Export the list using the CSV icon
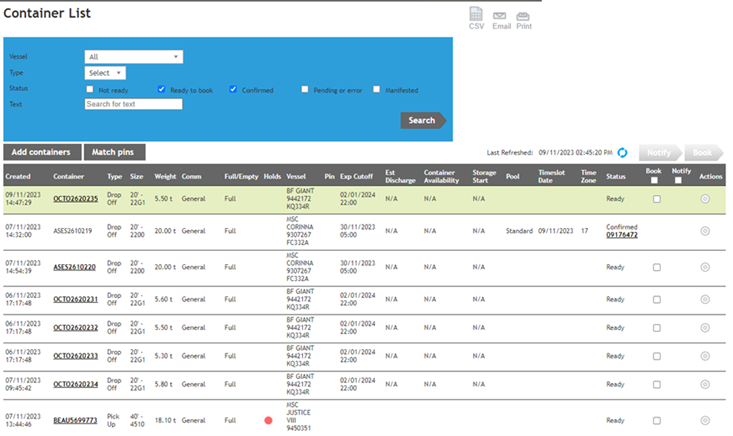The image size is (733, 436). tap(476, 18)
